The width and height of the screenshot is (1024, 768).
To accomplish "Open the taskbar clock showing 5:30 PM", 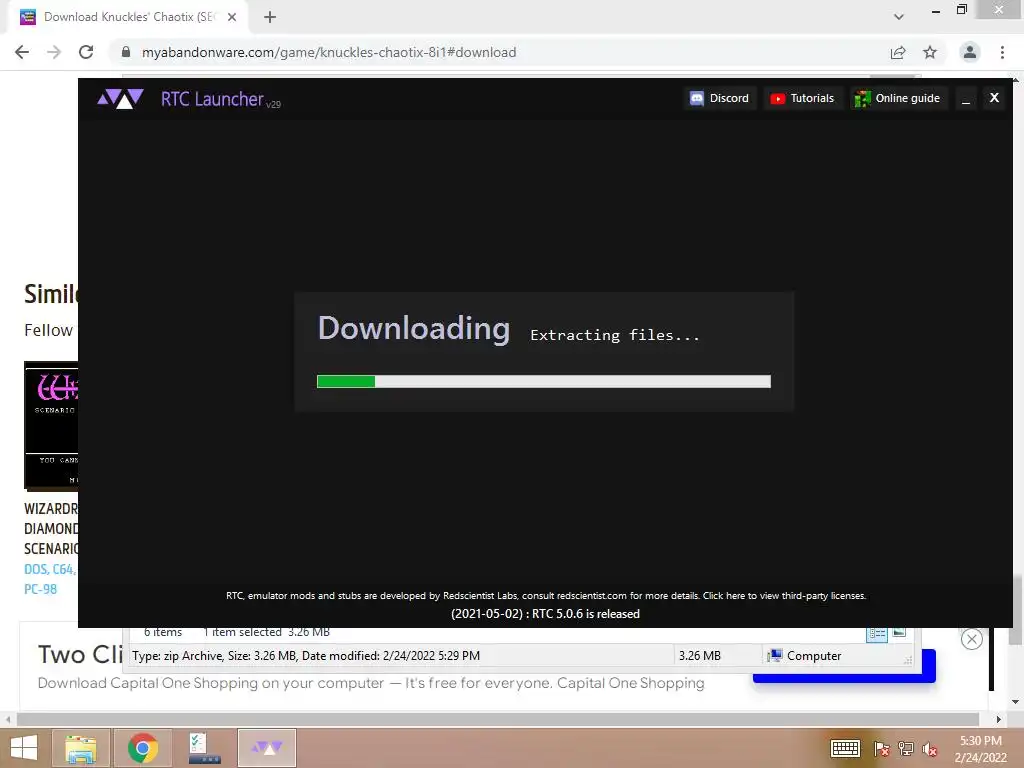I will [x=980, y=749].
